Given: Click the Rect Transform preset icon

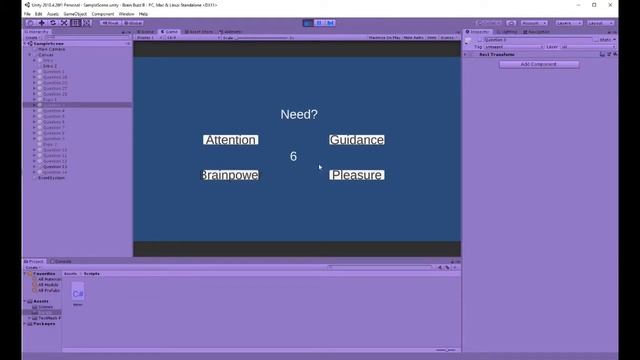Looking at the screenshot, I should click(609, 54).
